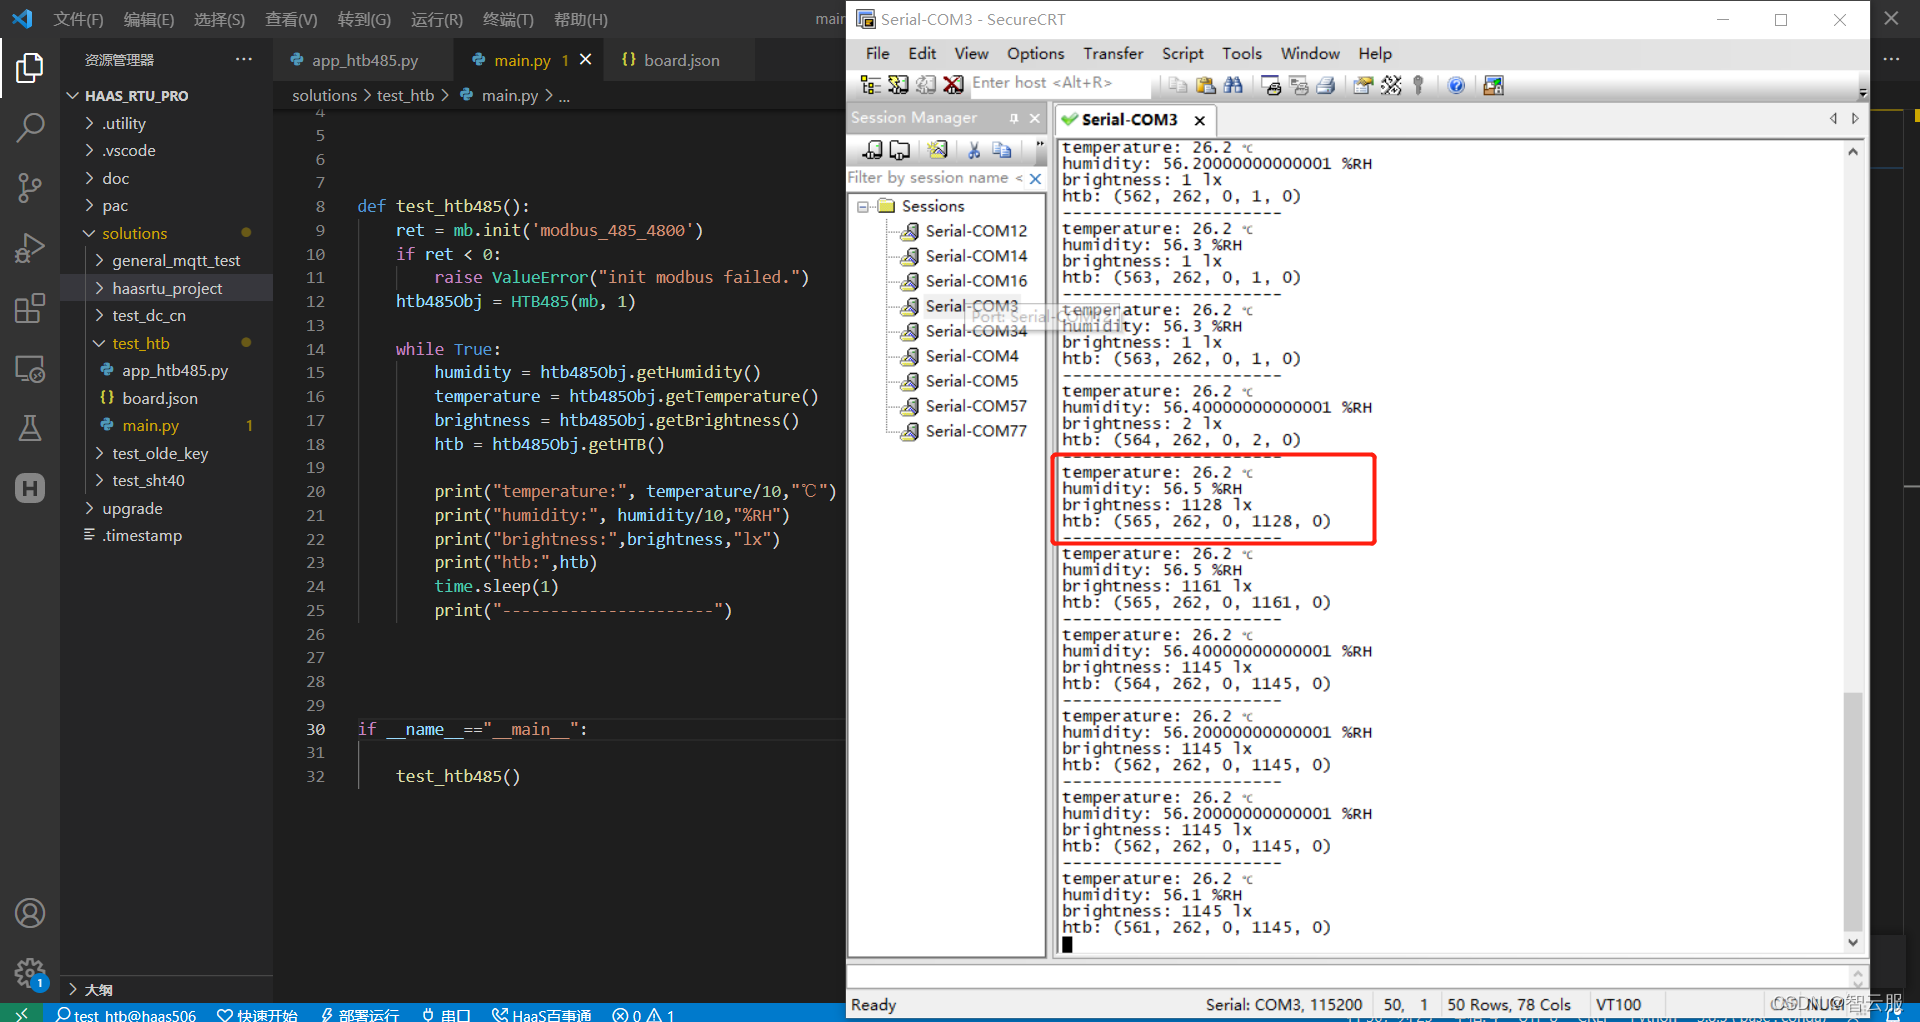Viewport: 1920px width, 1022px height.
Task: Click 部署运行 in the status bar
Action: click(360, 1014)
